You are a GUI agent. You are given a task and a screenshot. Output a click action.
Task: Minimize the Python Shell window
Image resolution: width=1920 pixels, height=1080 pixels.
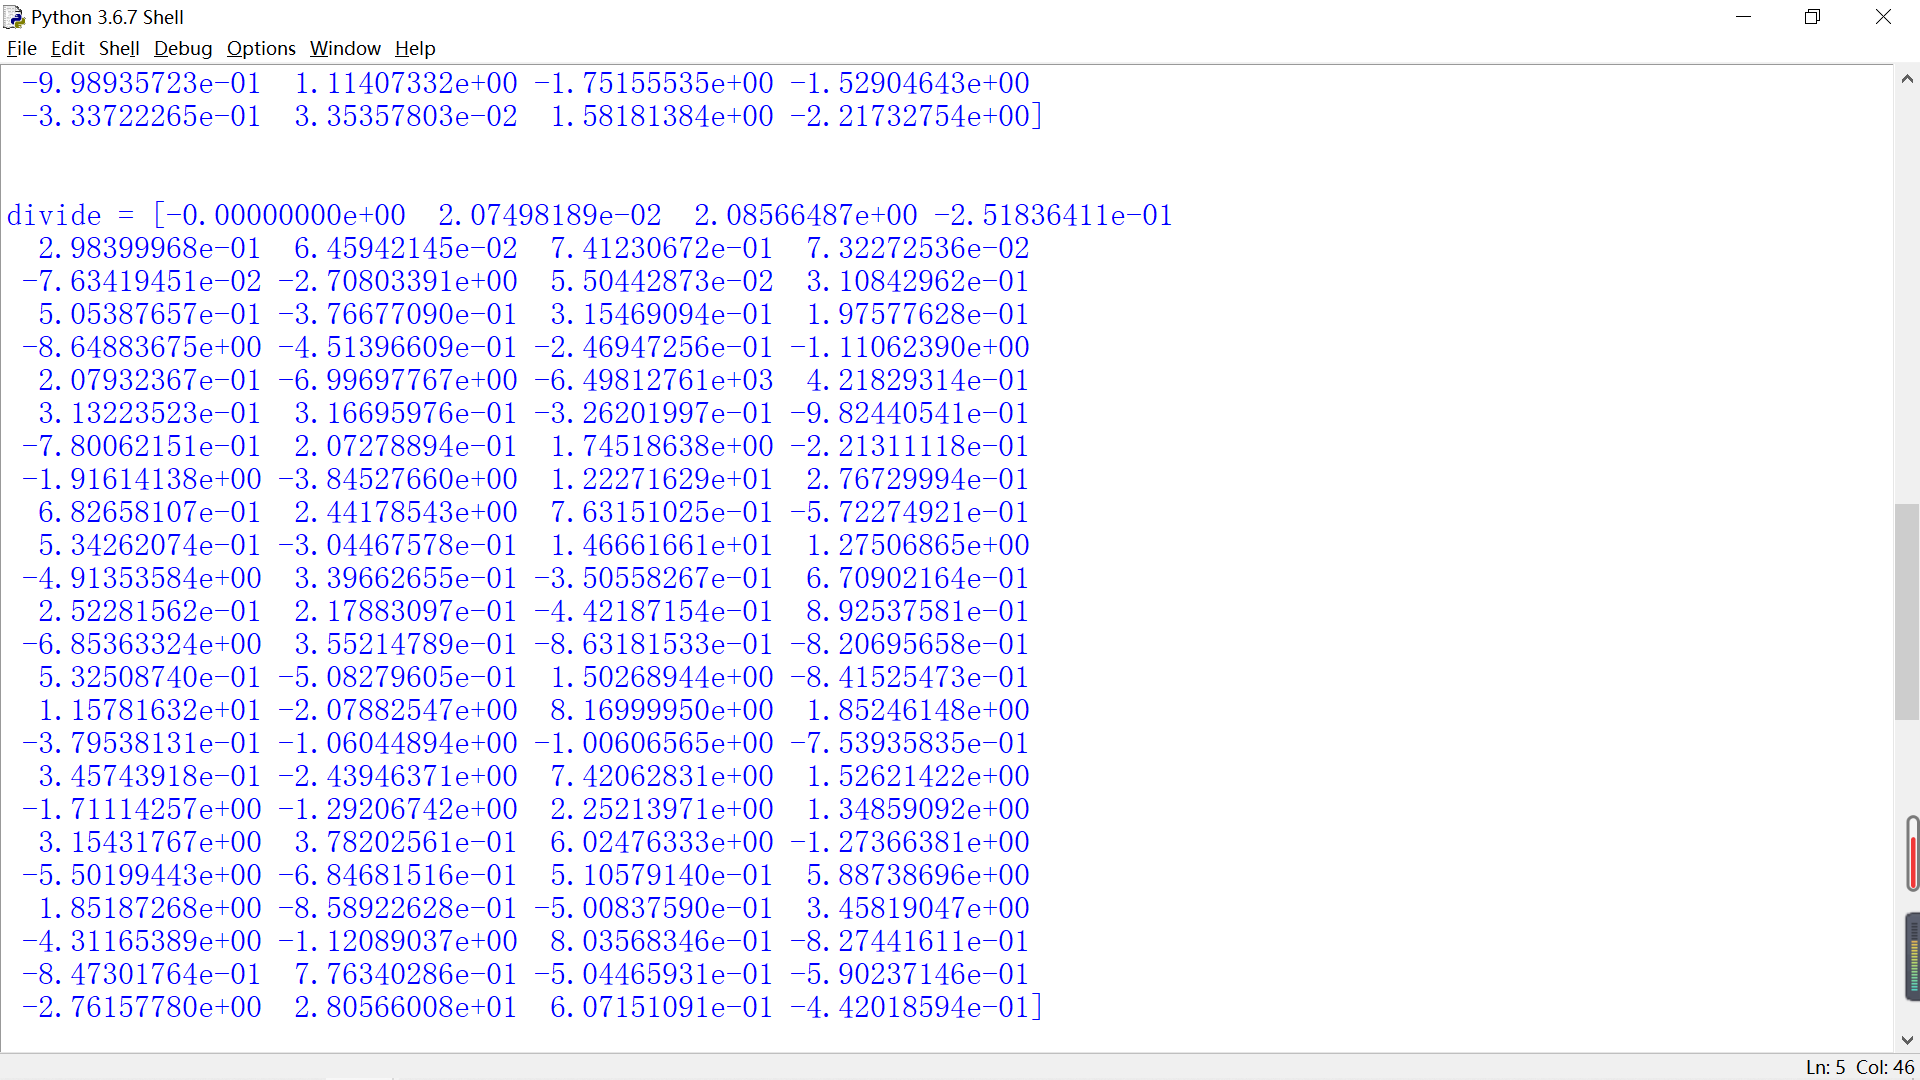coord(1744,17)
